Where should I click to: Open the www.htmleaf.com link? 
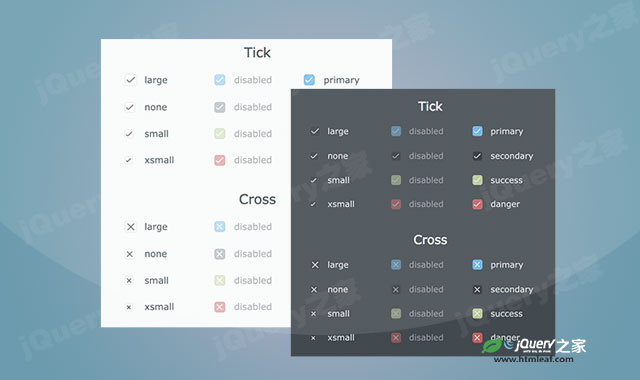533,359
